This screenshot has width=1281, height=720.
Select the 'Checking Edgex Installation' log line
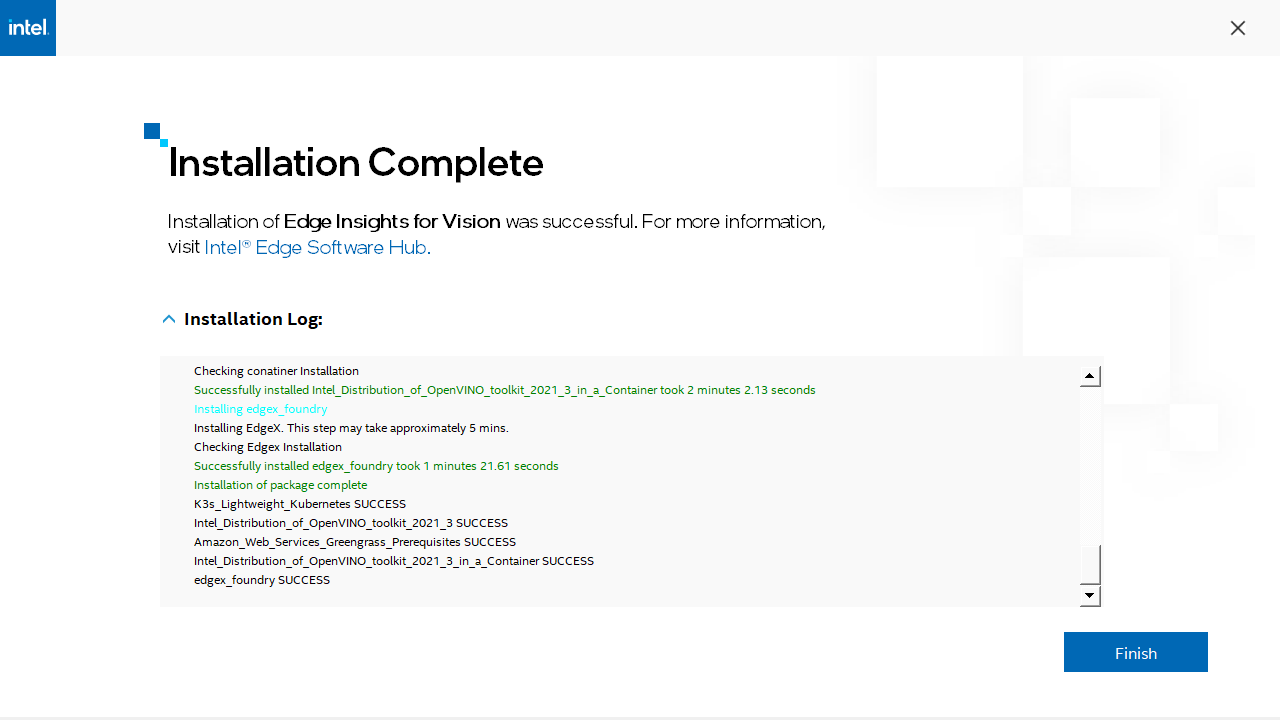tap(268, 447)
